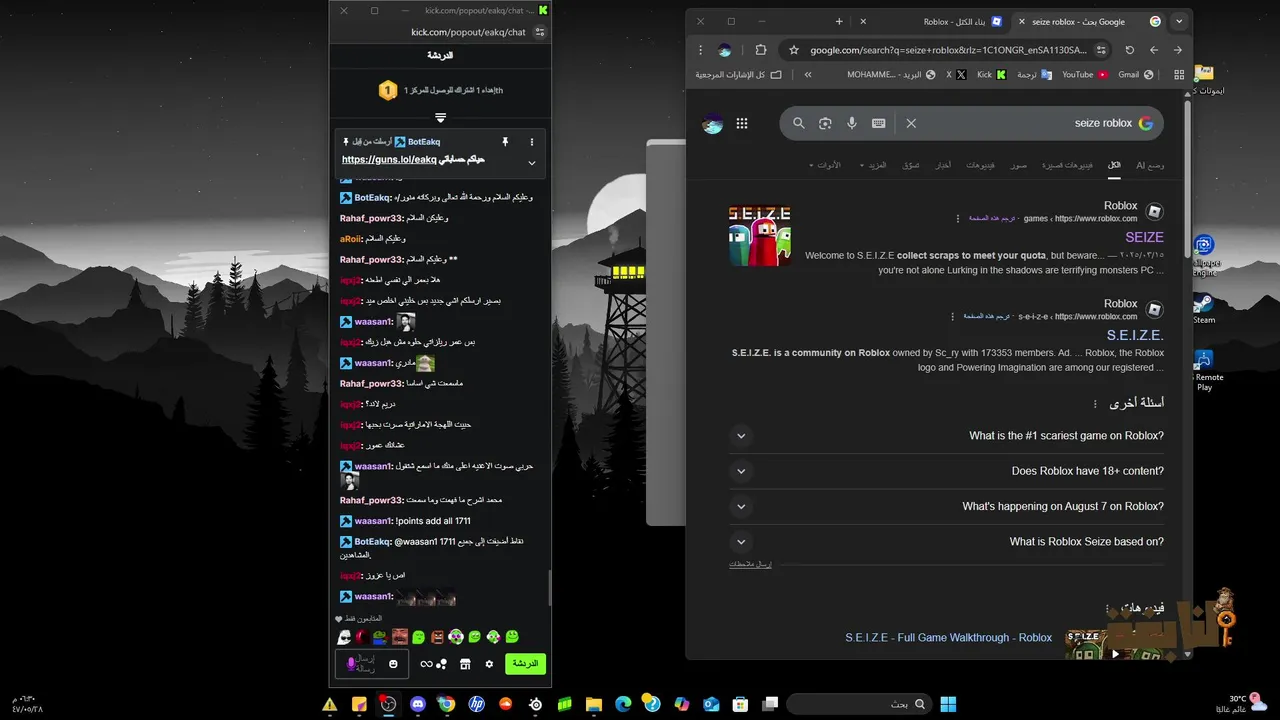Open the Chrome extensions puzzle icon
This screenshot has width=1280, height=720.
pos(761,50)
